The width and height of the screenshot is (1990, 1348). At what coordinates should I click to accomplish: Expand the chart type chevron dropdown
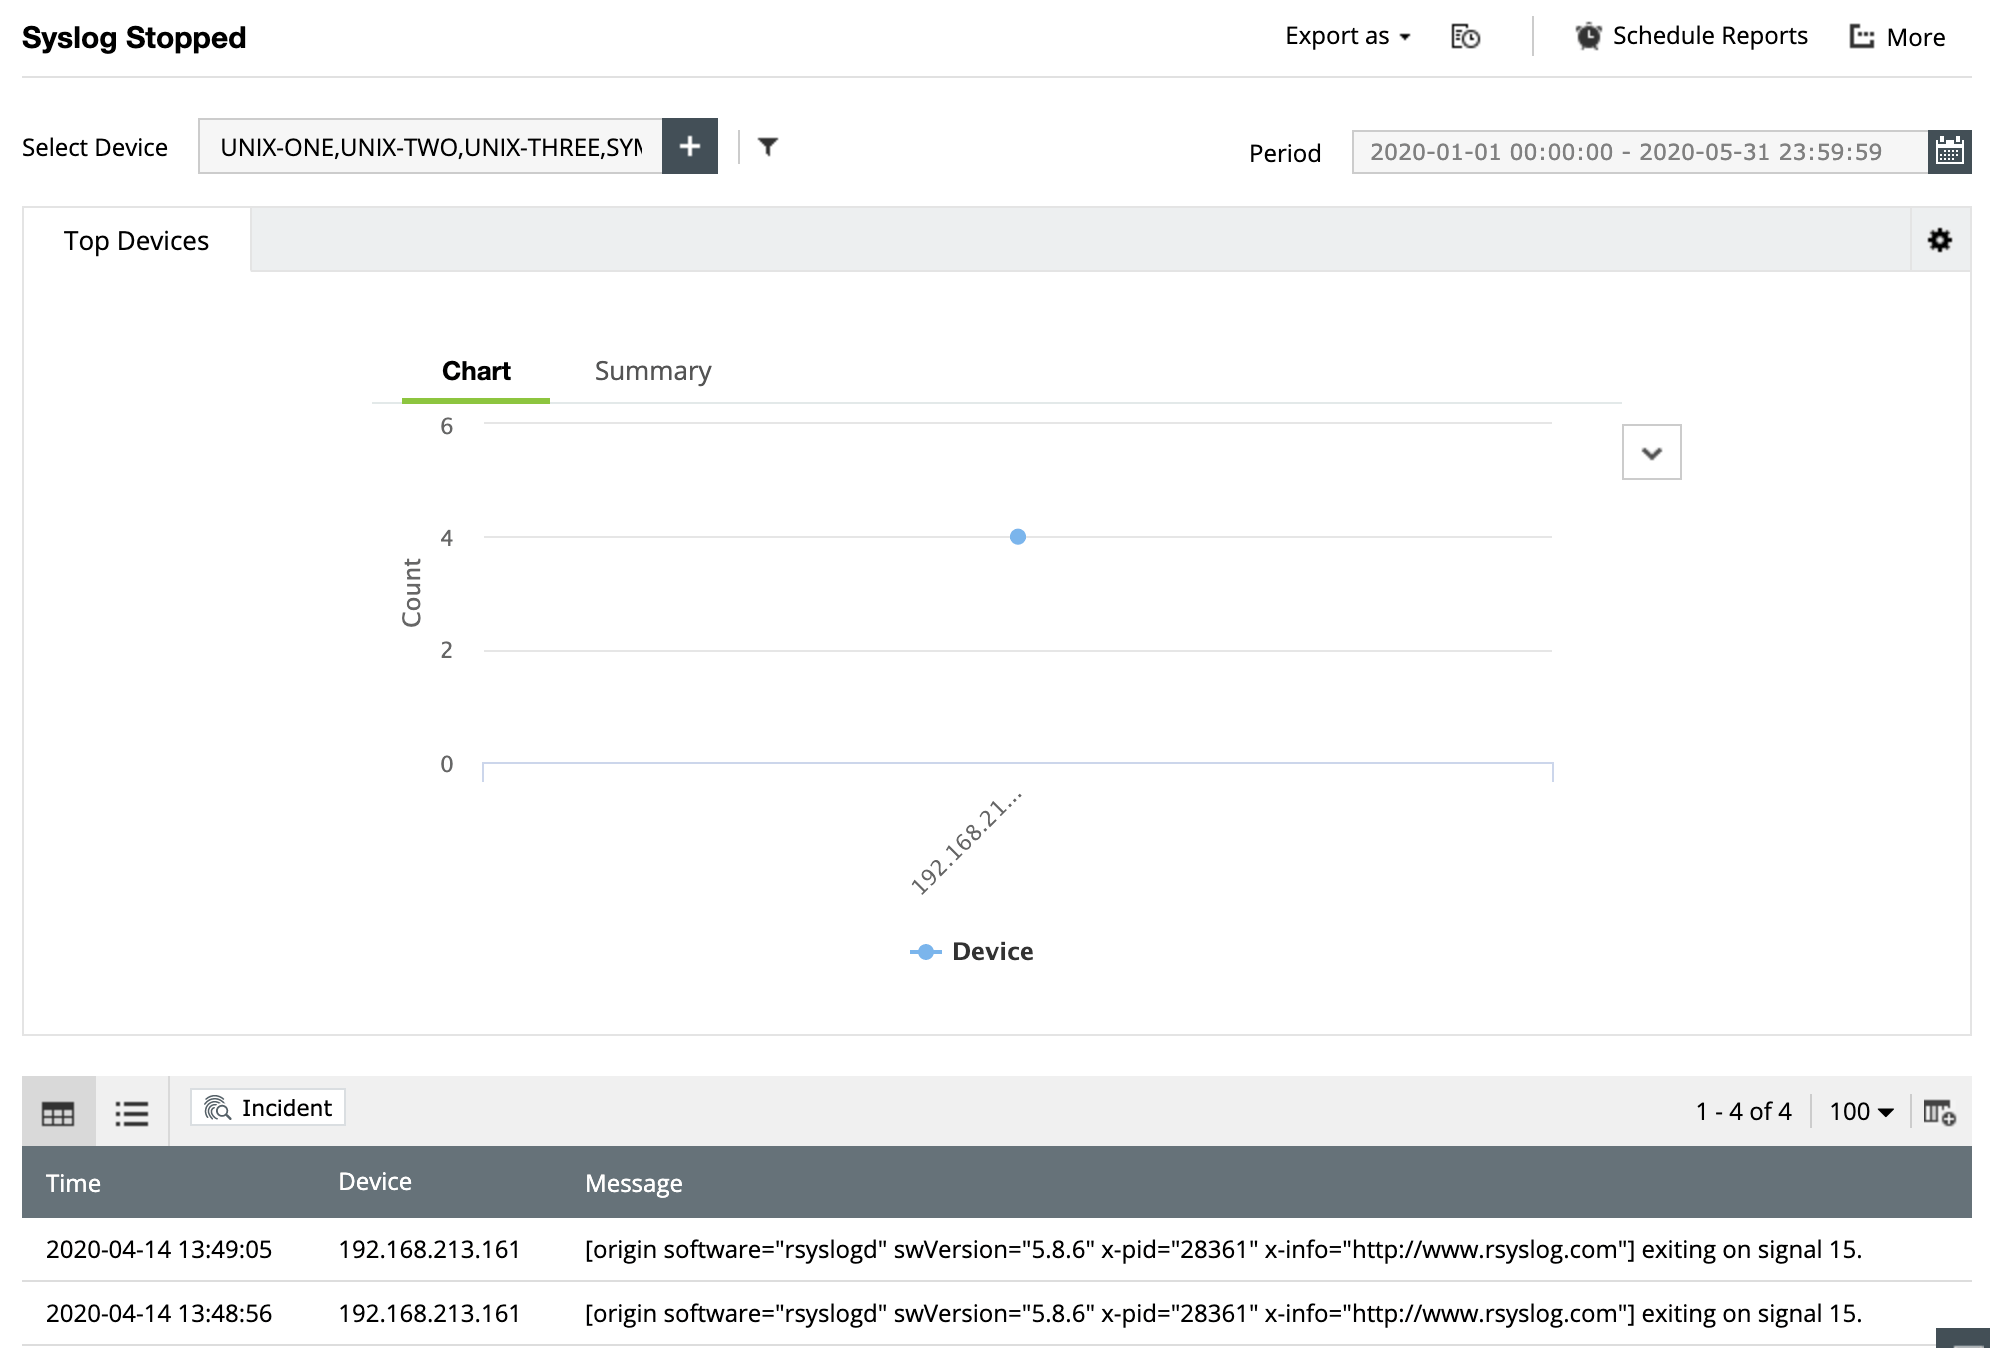coord(1651,453)
